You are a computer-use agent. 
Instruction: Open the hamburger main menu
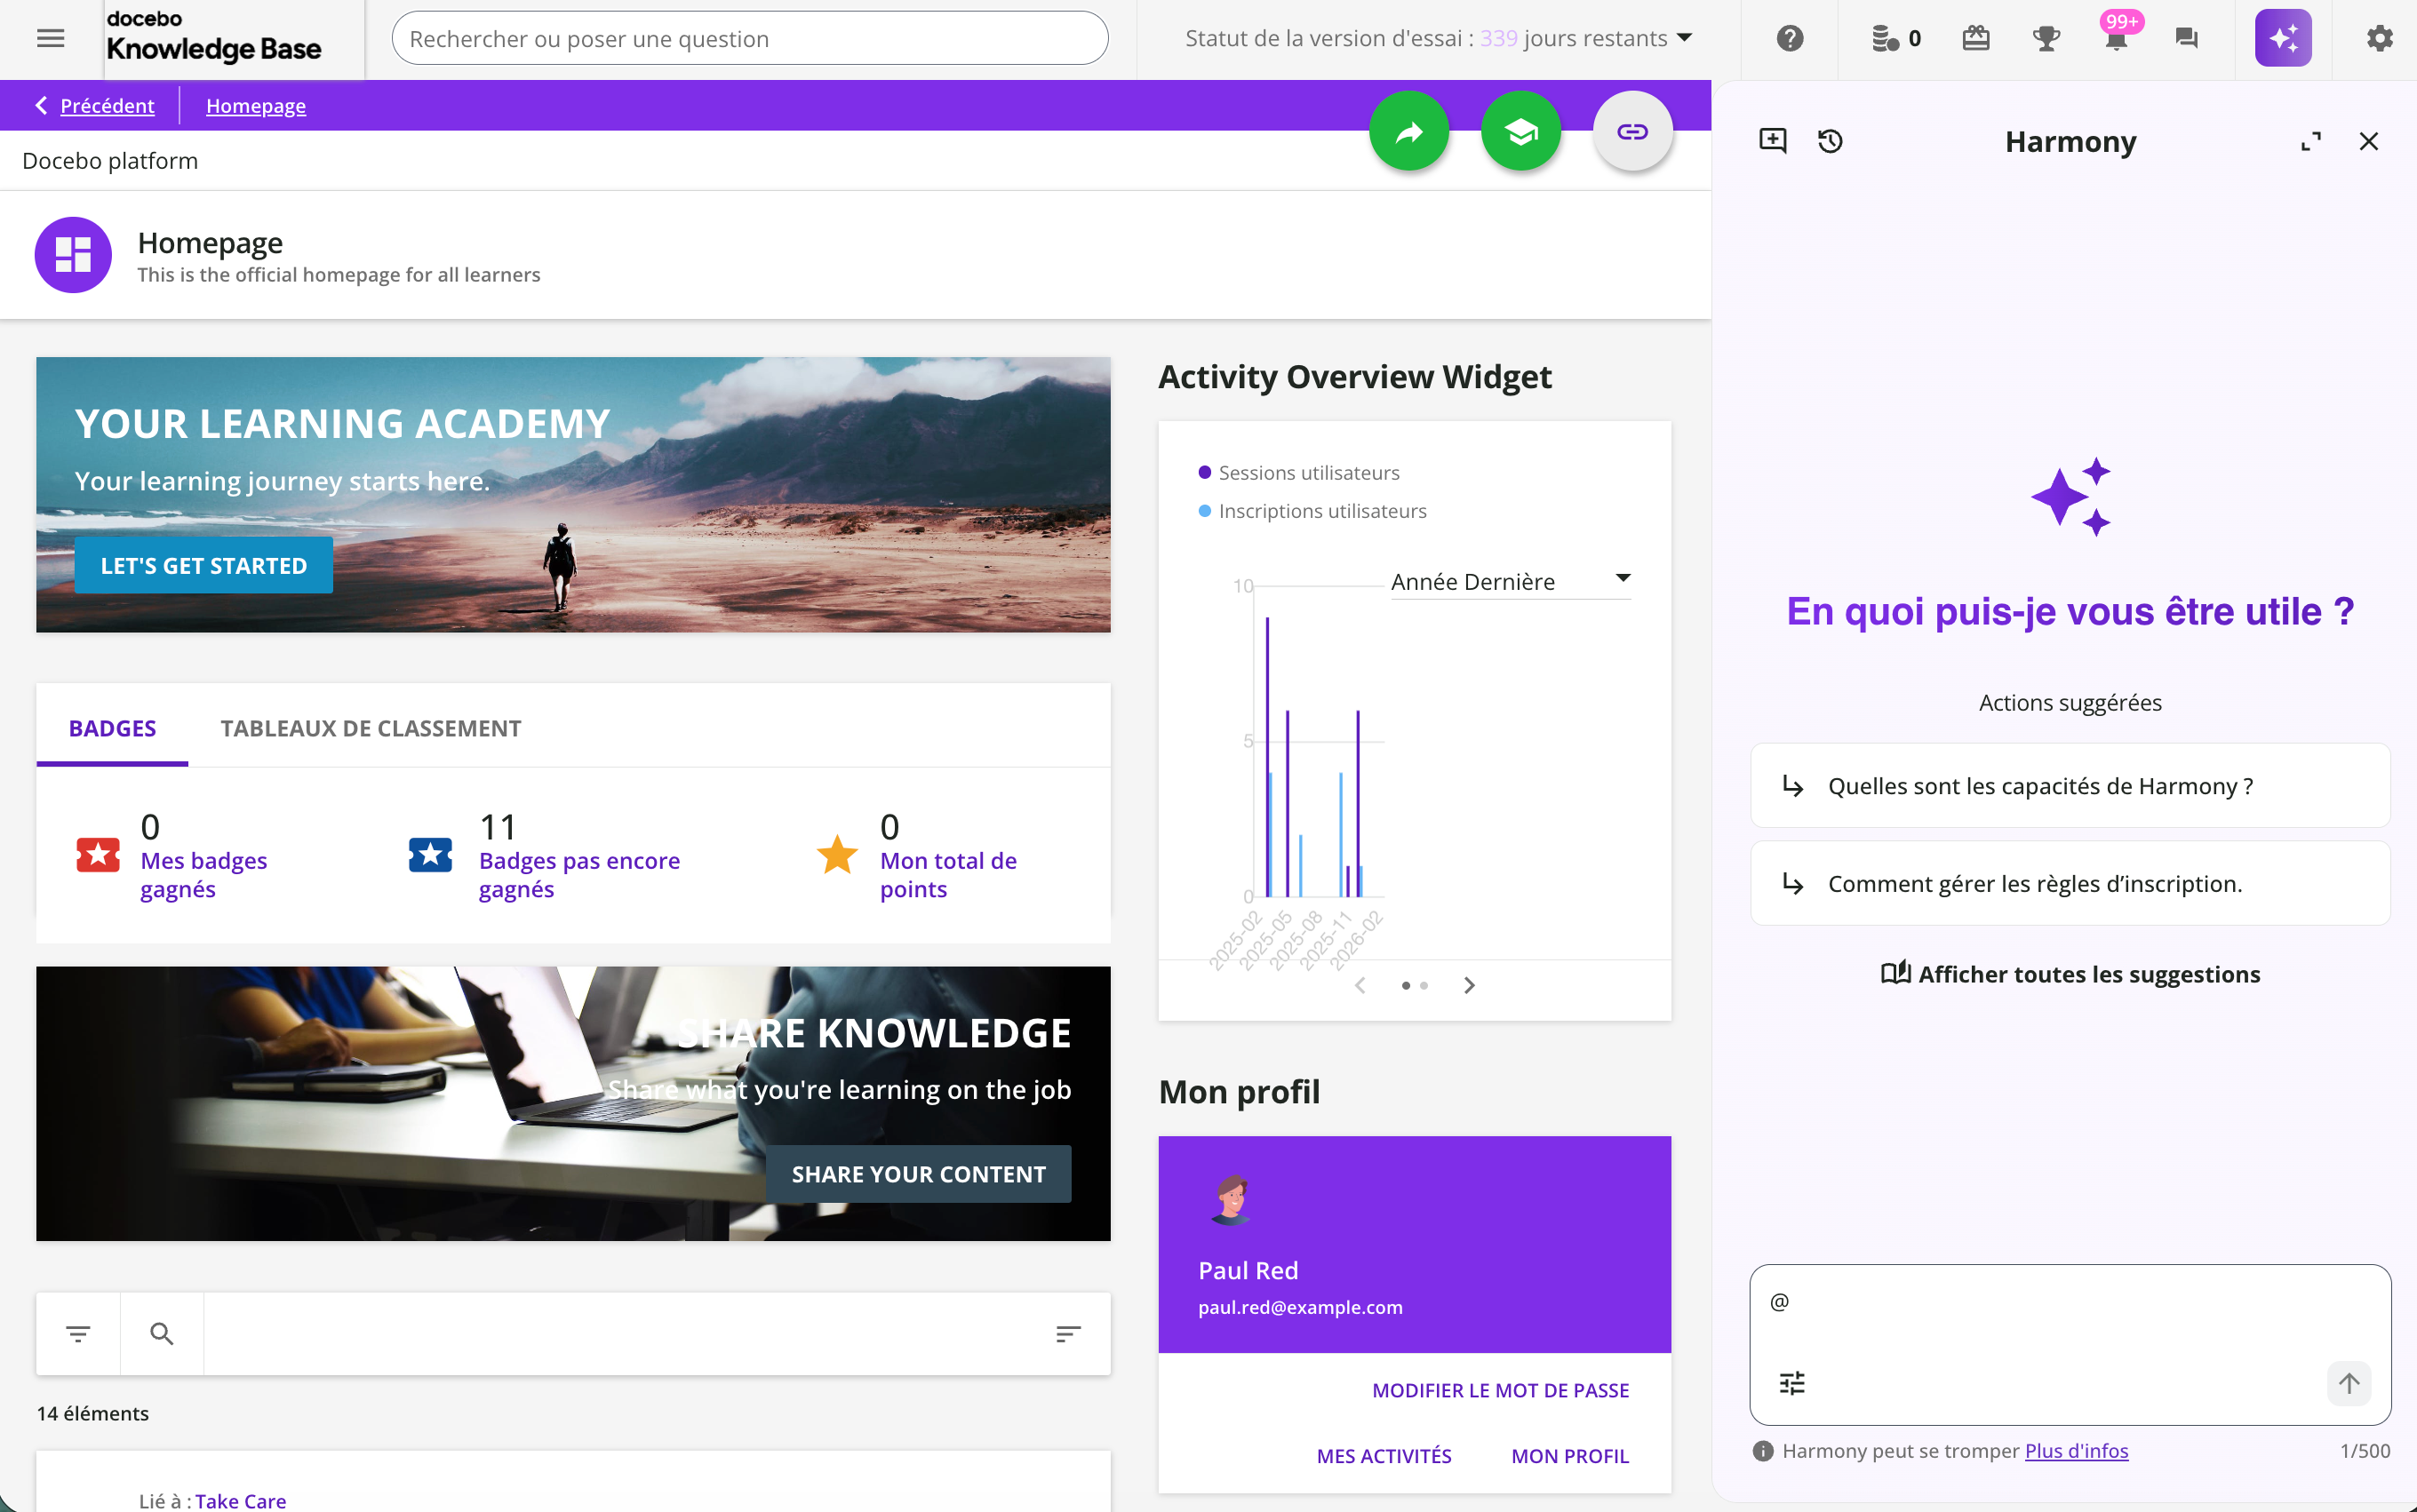pyautogui.click(x=50, y=38)
